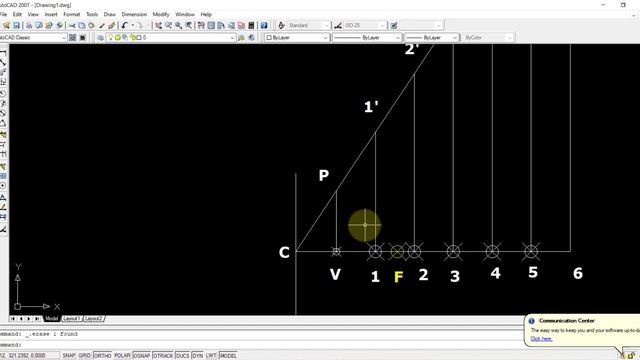Toggle LWT lineweight display
The width and height of the screenshot is (640, 360).
[x=211, y=356]
